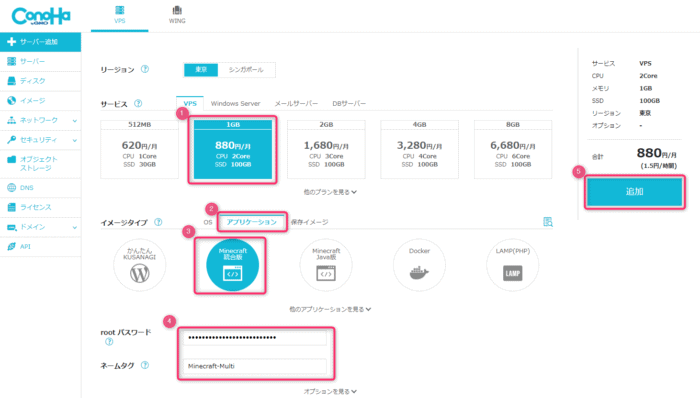Click the ConoHa logo
The image size is (700, 398).
(x=41, y=16)
